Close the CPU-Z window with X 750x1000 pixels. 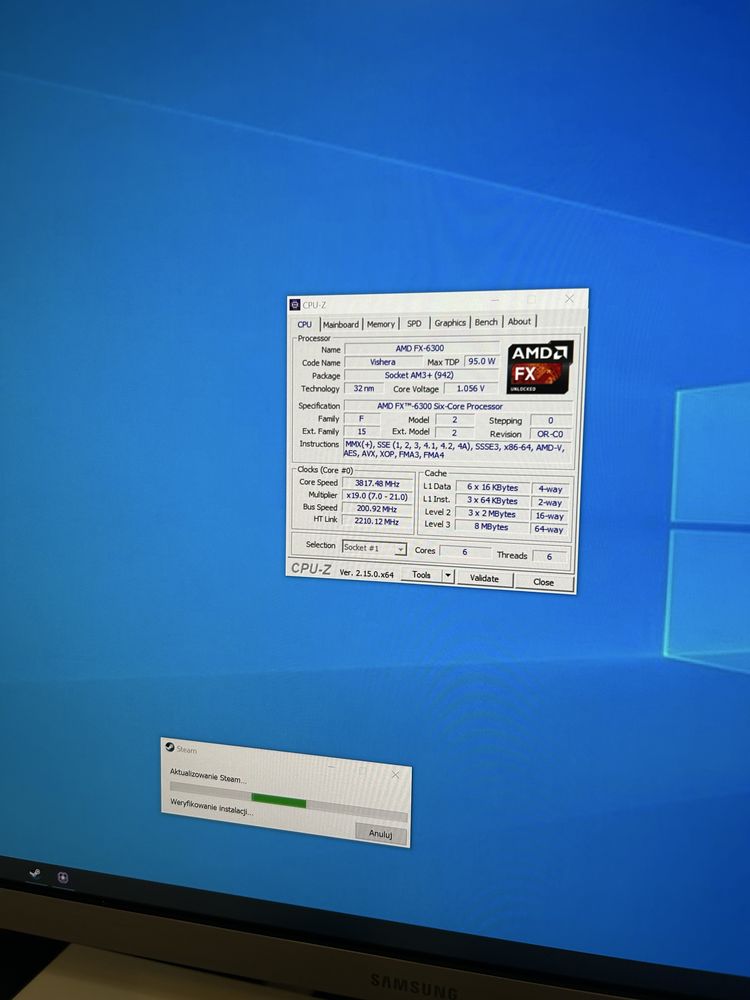(x=570, y=298)
